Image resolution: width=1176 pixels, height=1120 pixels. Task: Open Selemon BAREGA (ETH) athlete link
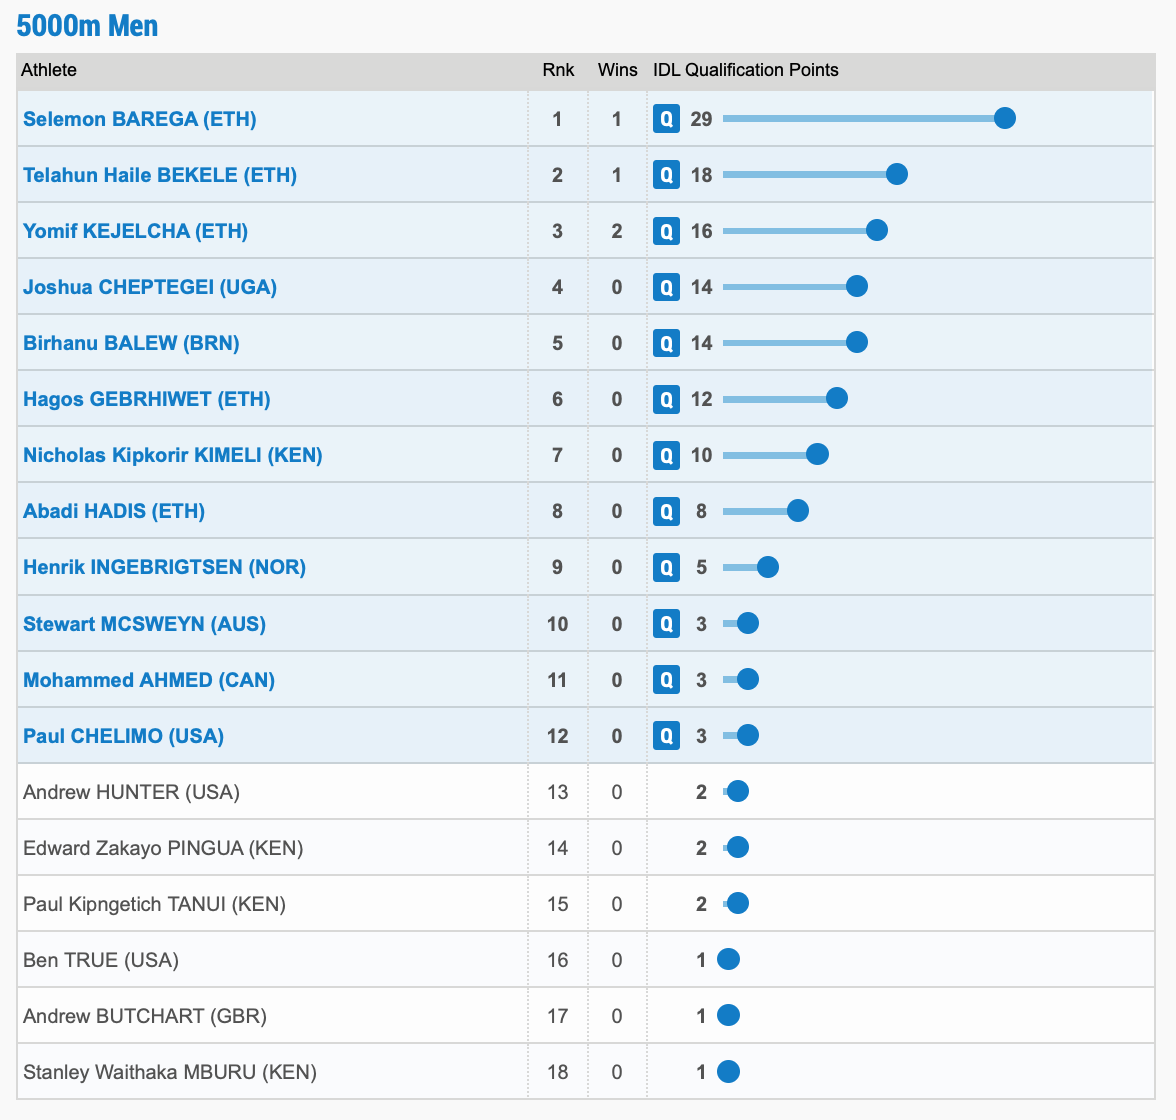140,119
